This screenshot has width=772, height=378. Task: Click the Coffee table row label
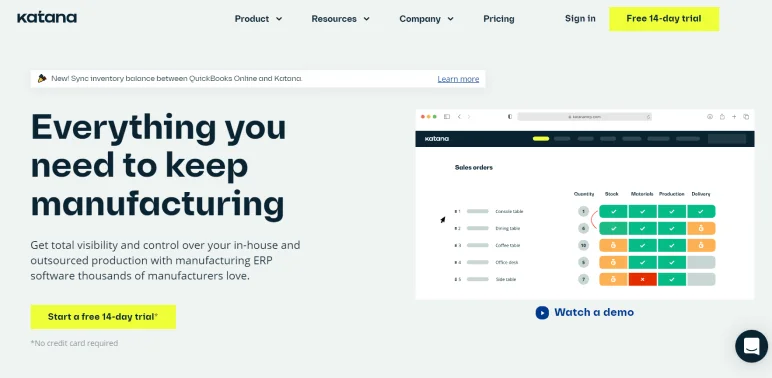pyautogui.click(x=508, y=245)
